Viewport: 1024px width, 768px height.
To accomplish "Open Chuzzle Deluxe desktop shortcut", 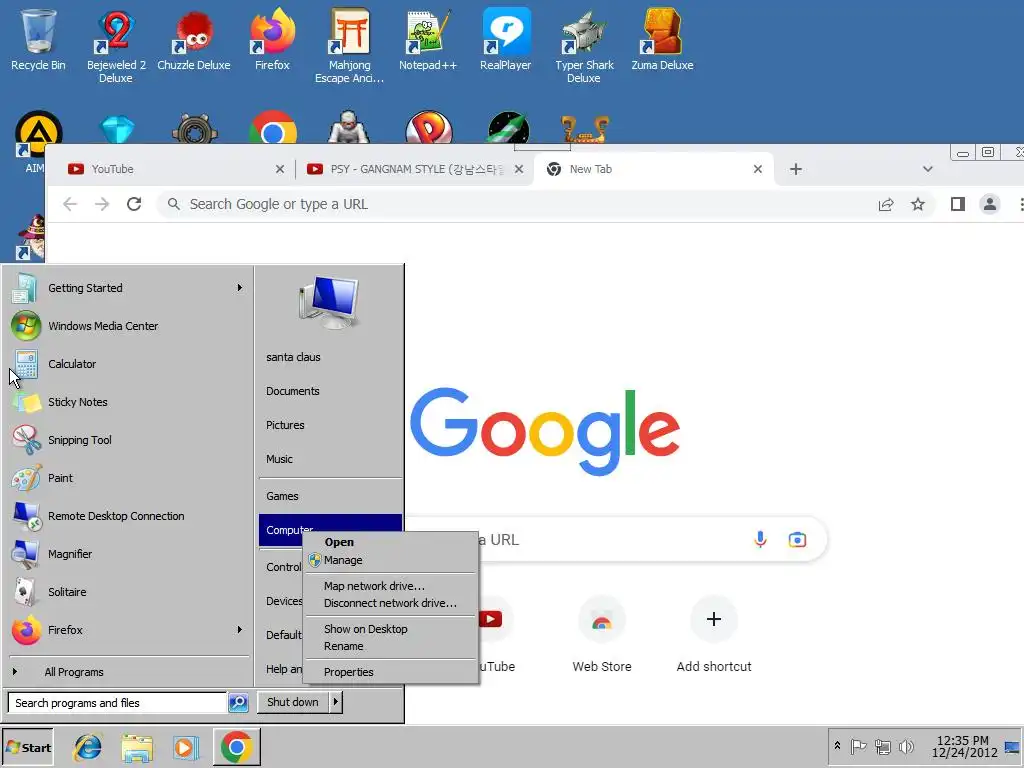I will click(193, 40).
